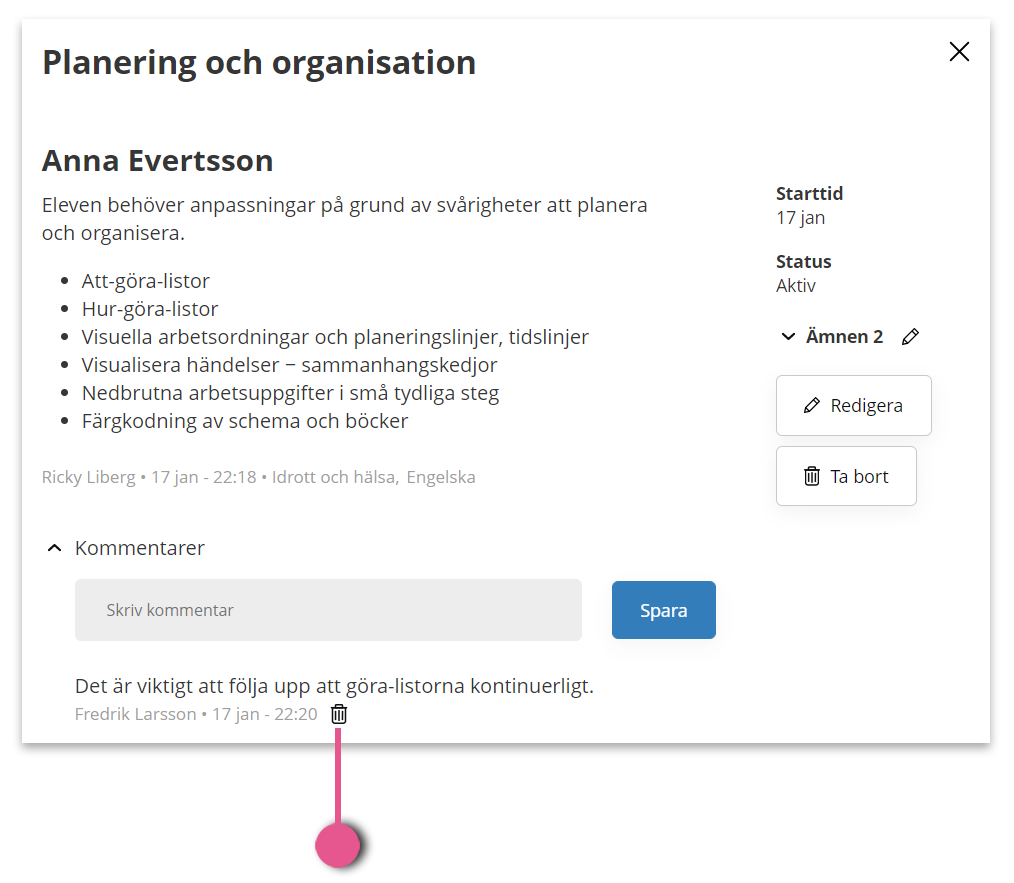Remove the adjustment with Ta bort
This screenshot has width=1014, height=883.
(x=846, y=476)
